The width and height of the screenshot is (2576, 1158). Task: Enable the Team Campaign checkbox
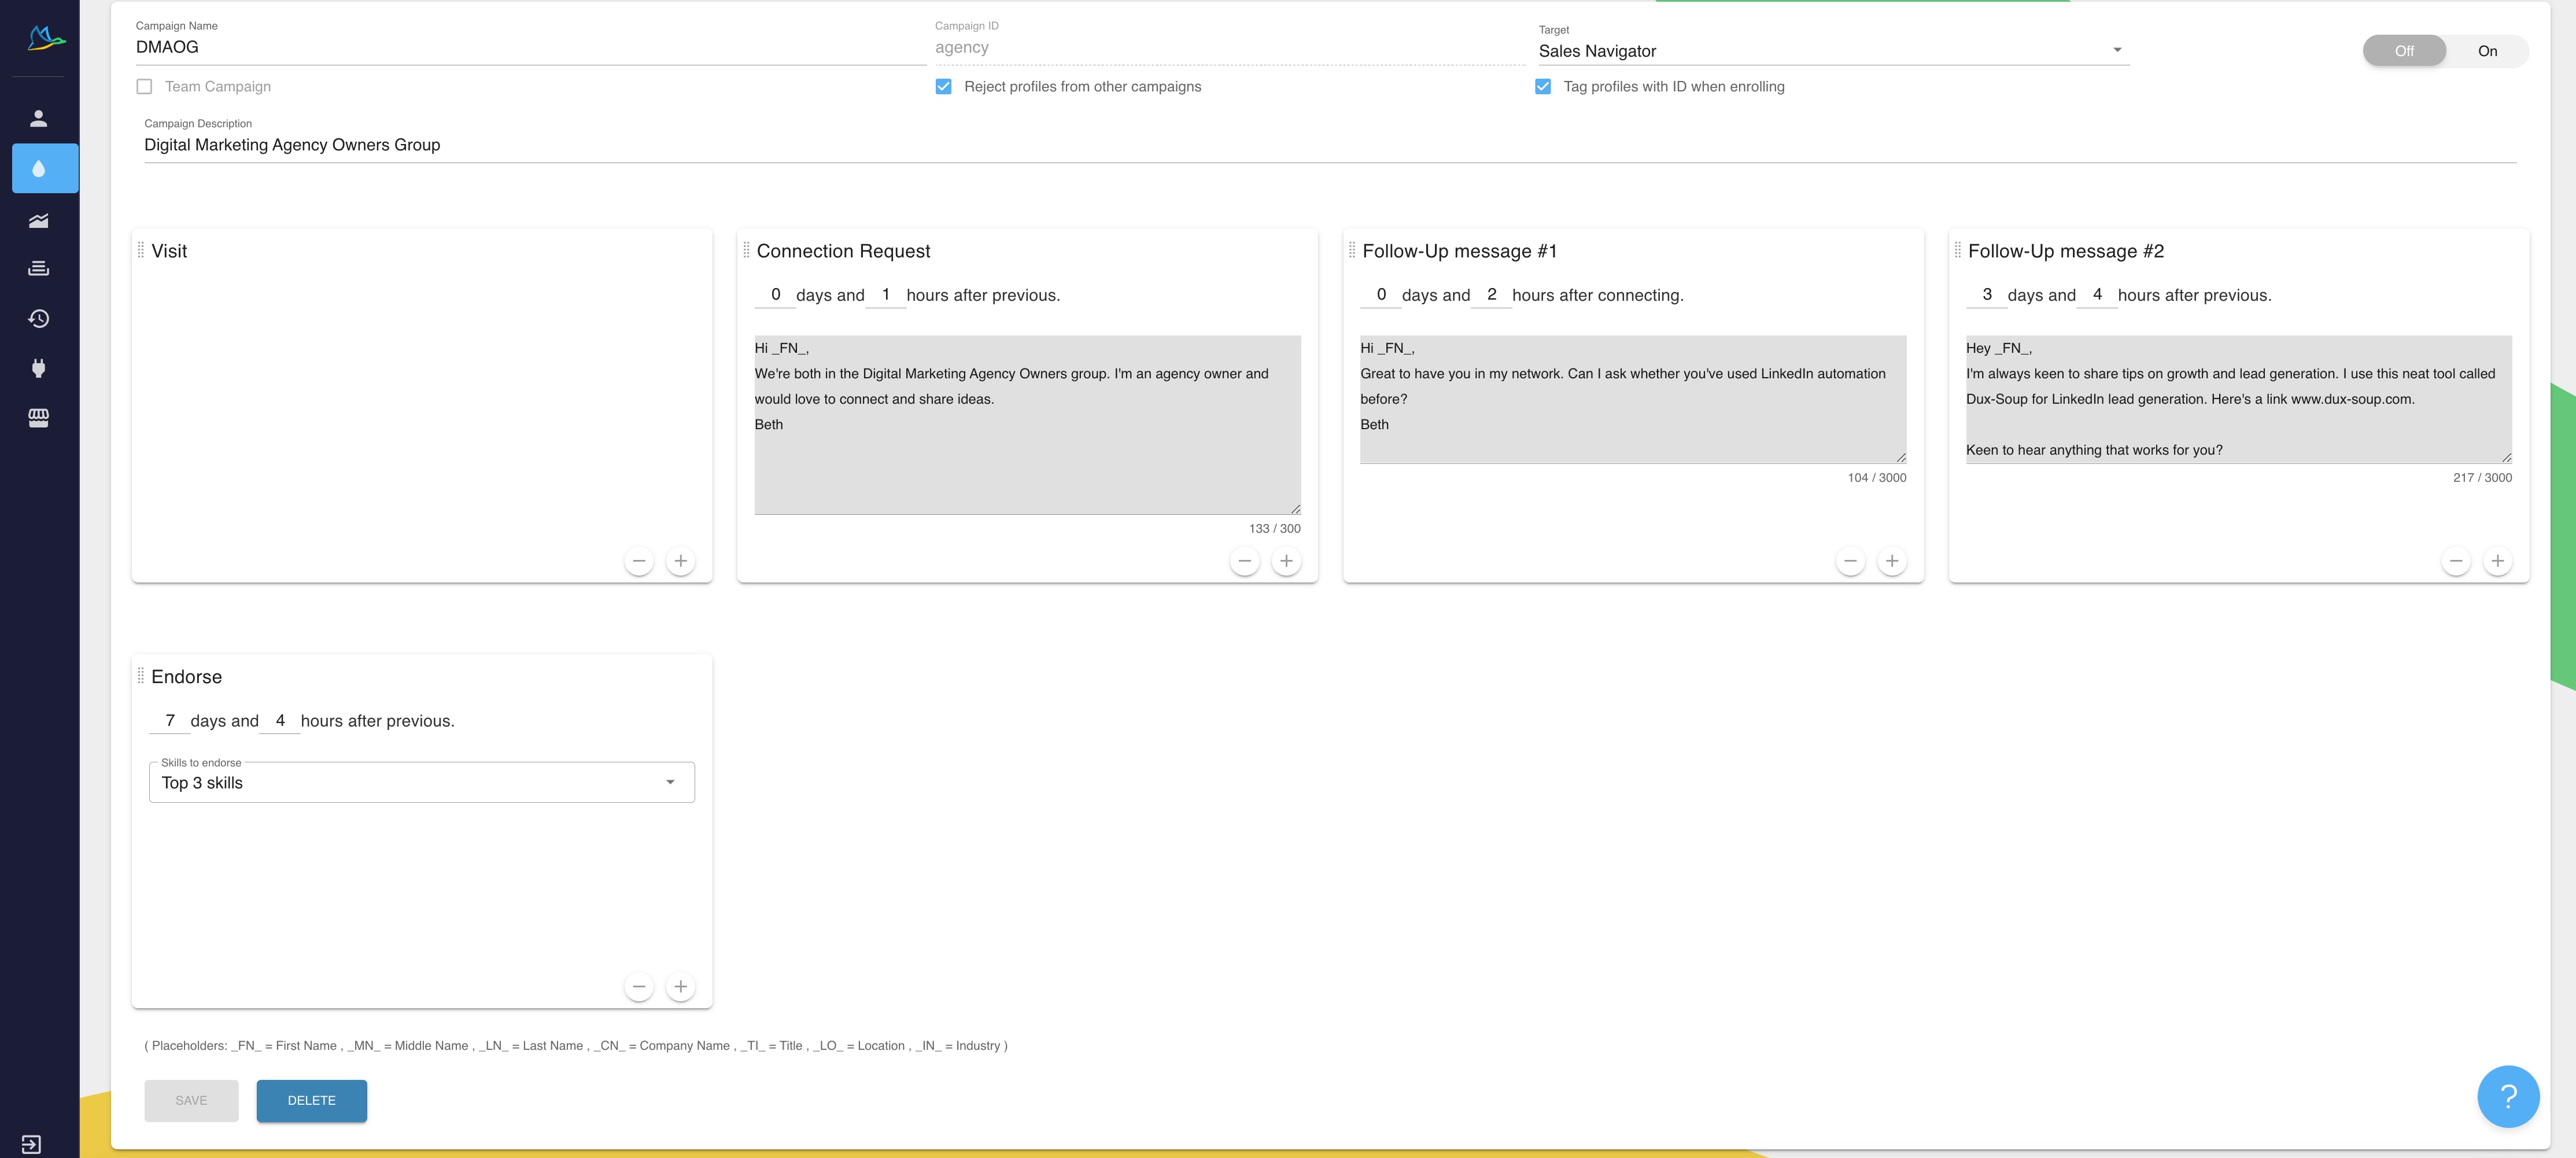coord(144,87)
